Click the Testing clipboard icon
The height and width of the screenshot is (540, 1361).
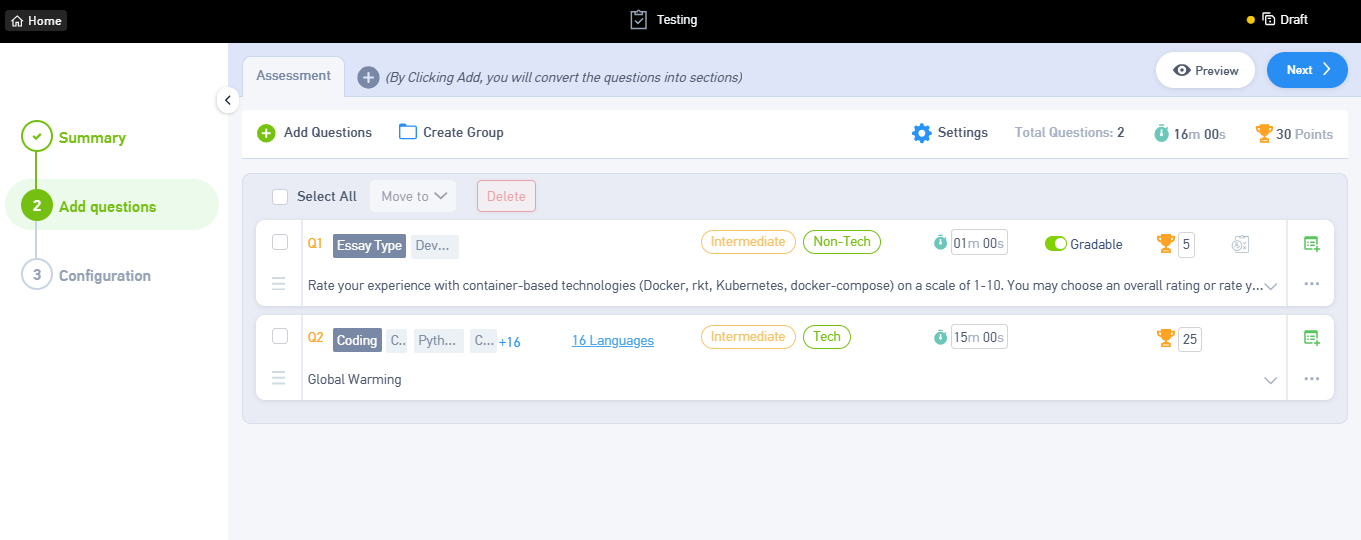(x=639, y=20)
